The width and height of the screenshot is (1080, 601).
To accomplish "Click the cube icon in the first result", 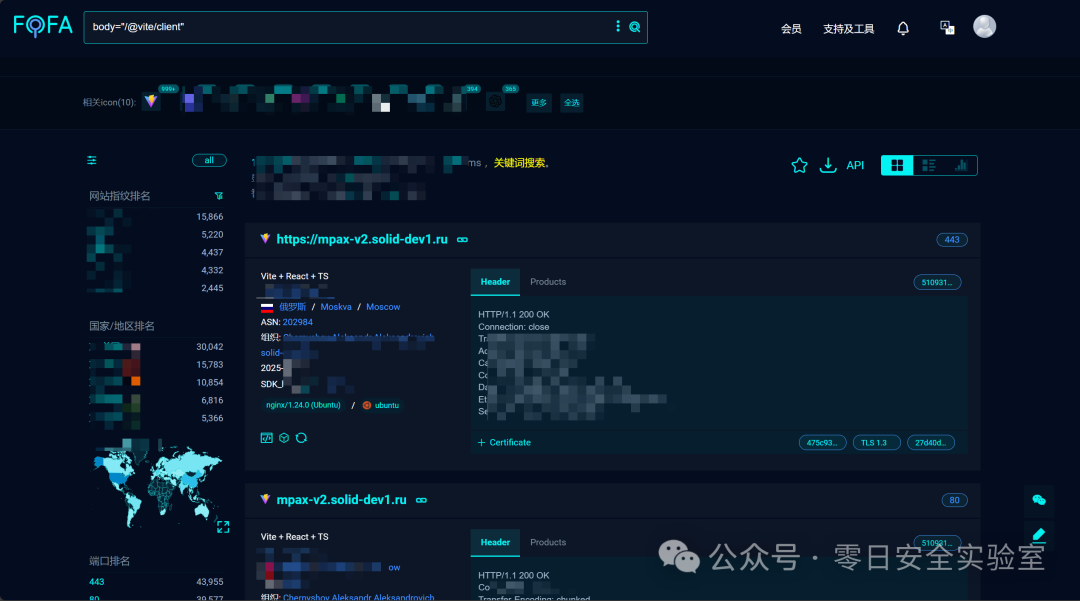I will (x=284, y=438).
